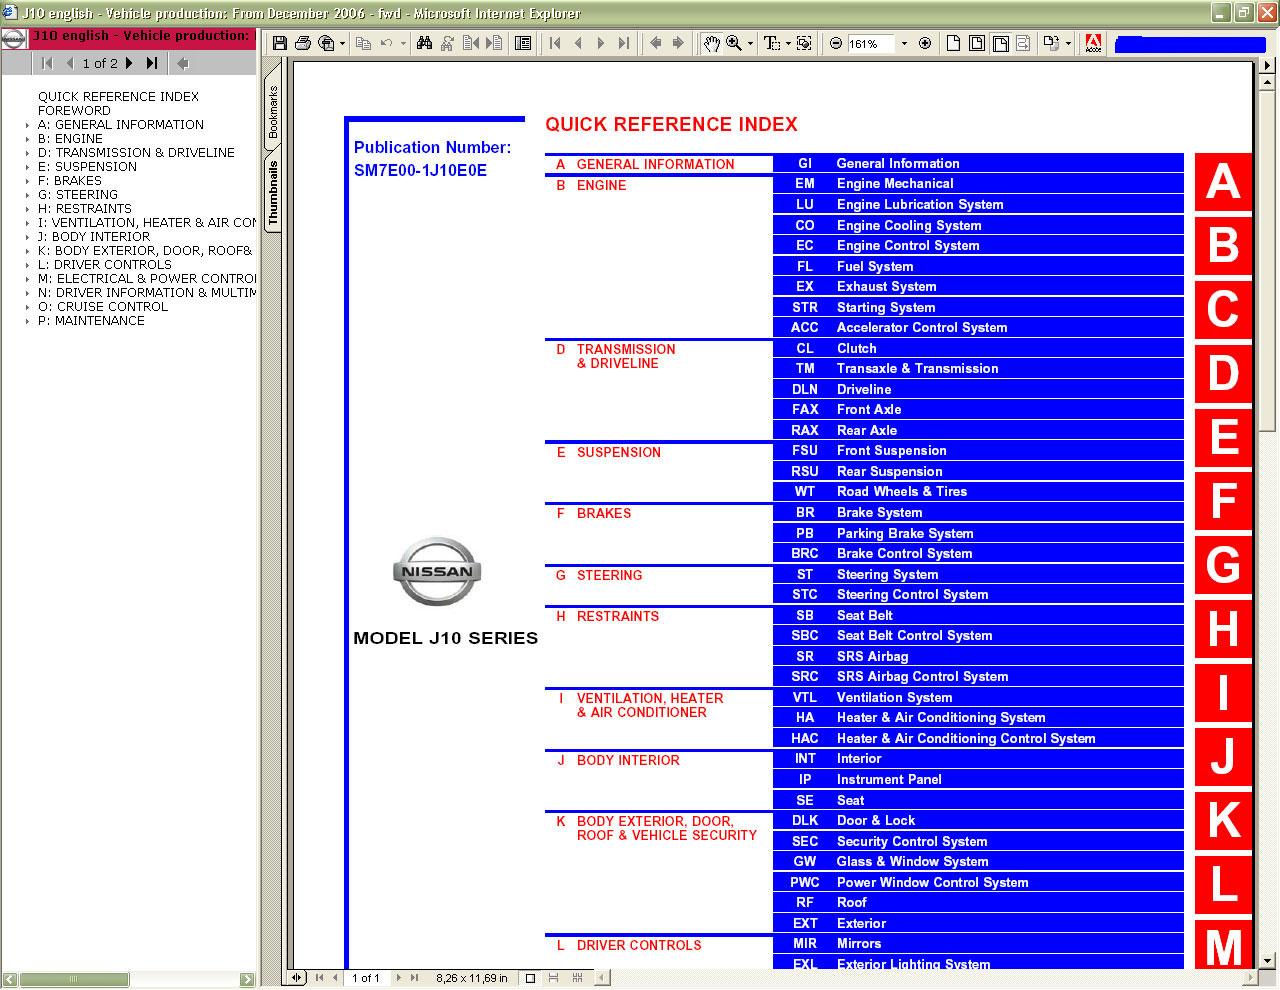Jump to section K red tab
Screen dimensions: 1280x990
tap(1223, 820)
